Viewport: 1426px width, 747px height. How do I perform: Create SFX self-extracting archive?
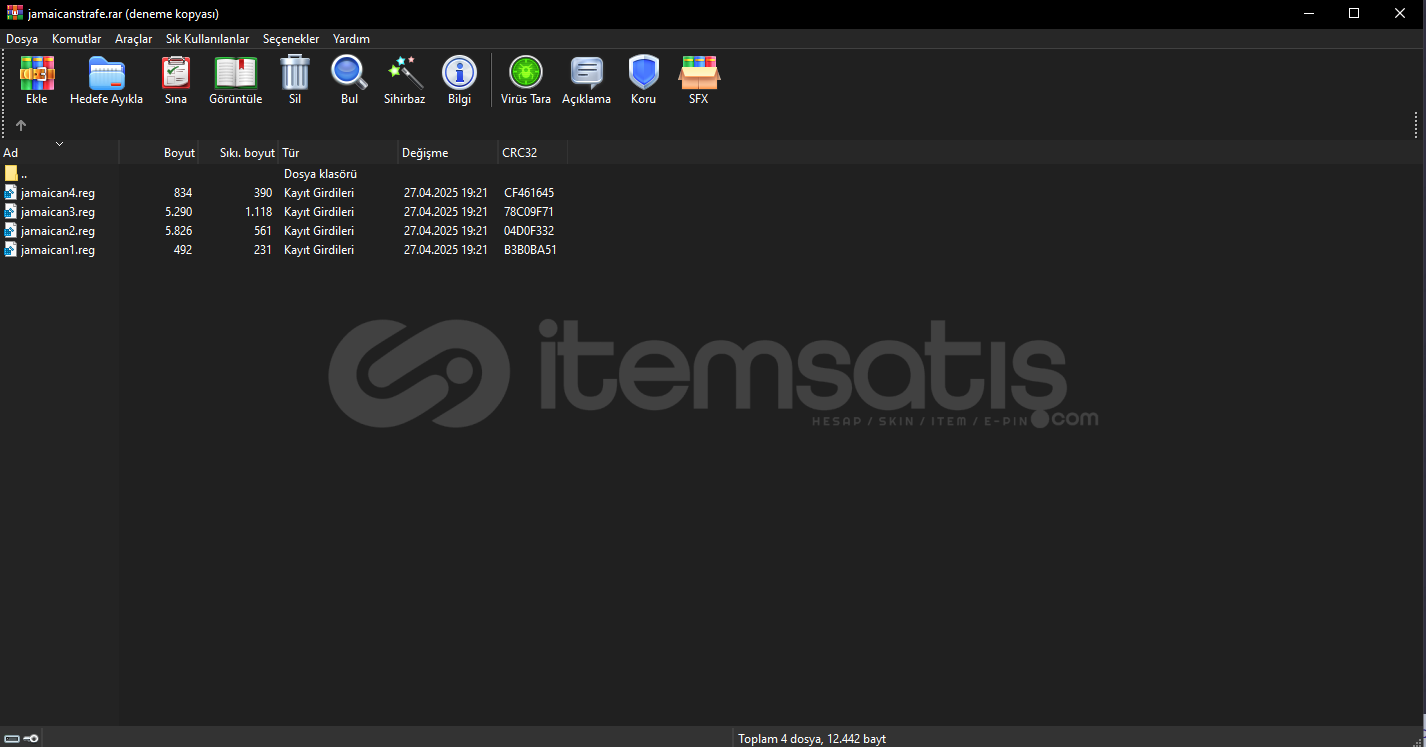coord(699,79)
